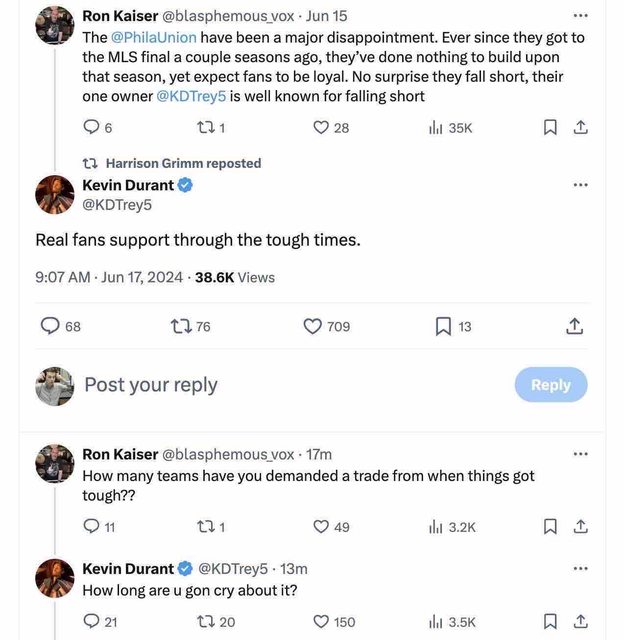This screenshot has width=624, height=640.
Task: Share the main Kevin Durant post
Action: [574, 326]
